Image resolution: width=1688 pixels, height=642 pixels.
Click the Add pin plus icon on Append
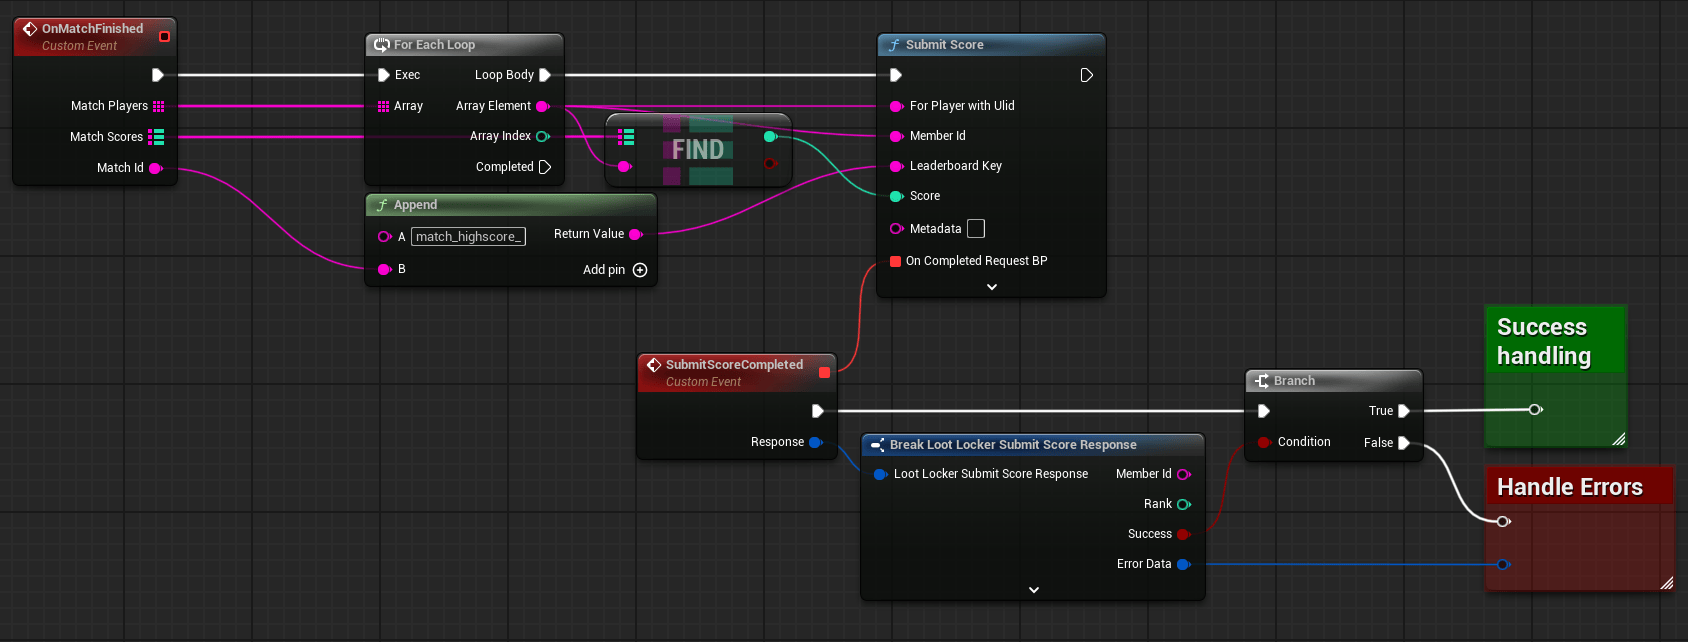tap(640, 270)
